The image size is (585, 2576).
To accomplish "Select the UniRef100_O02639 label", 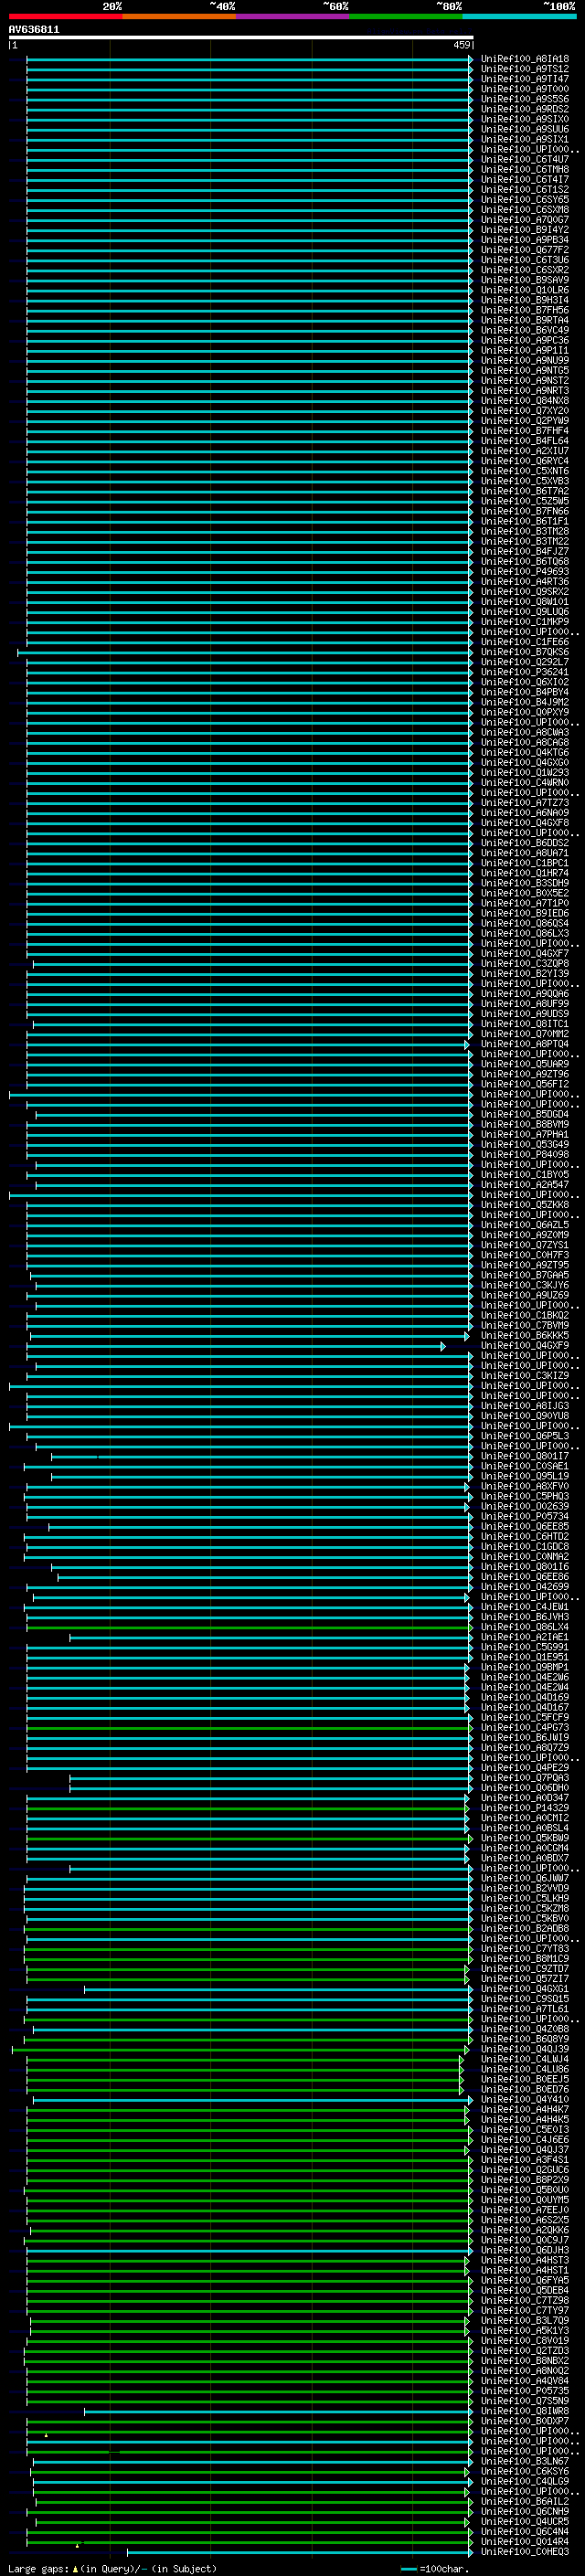I will pyautogui.click(x=525, y=1506).
